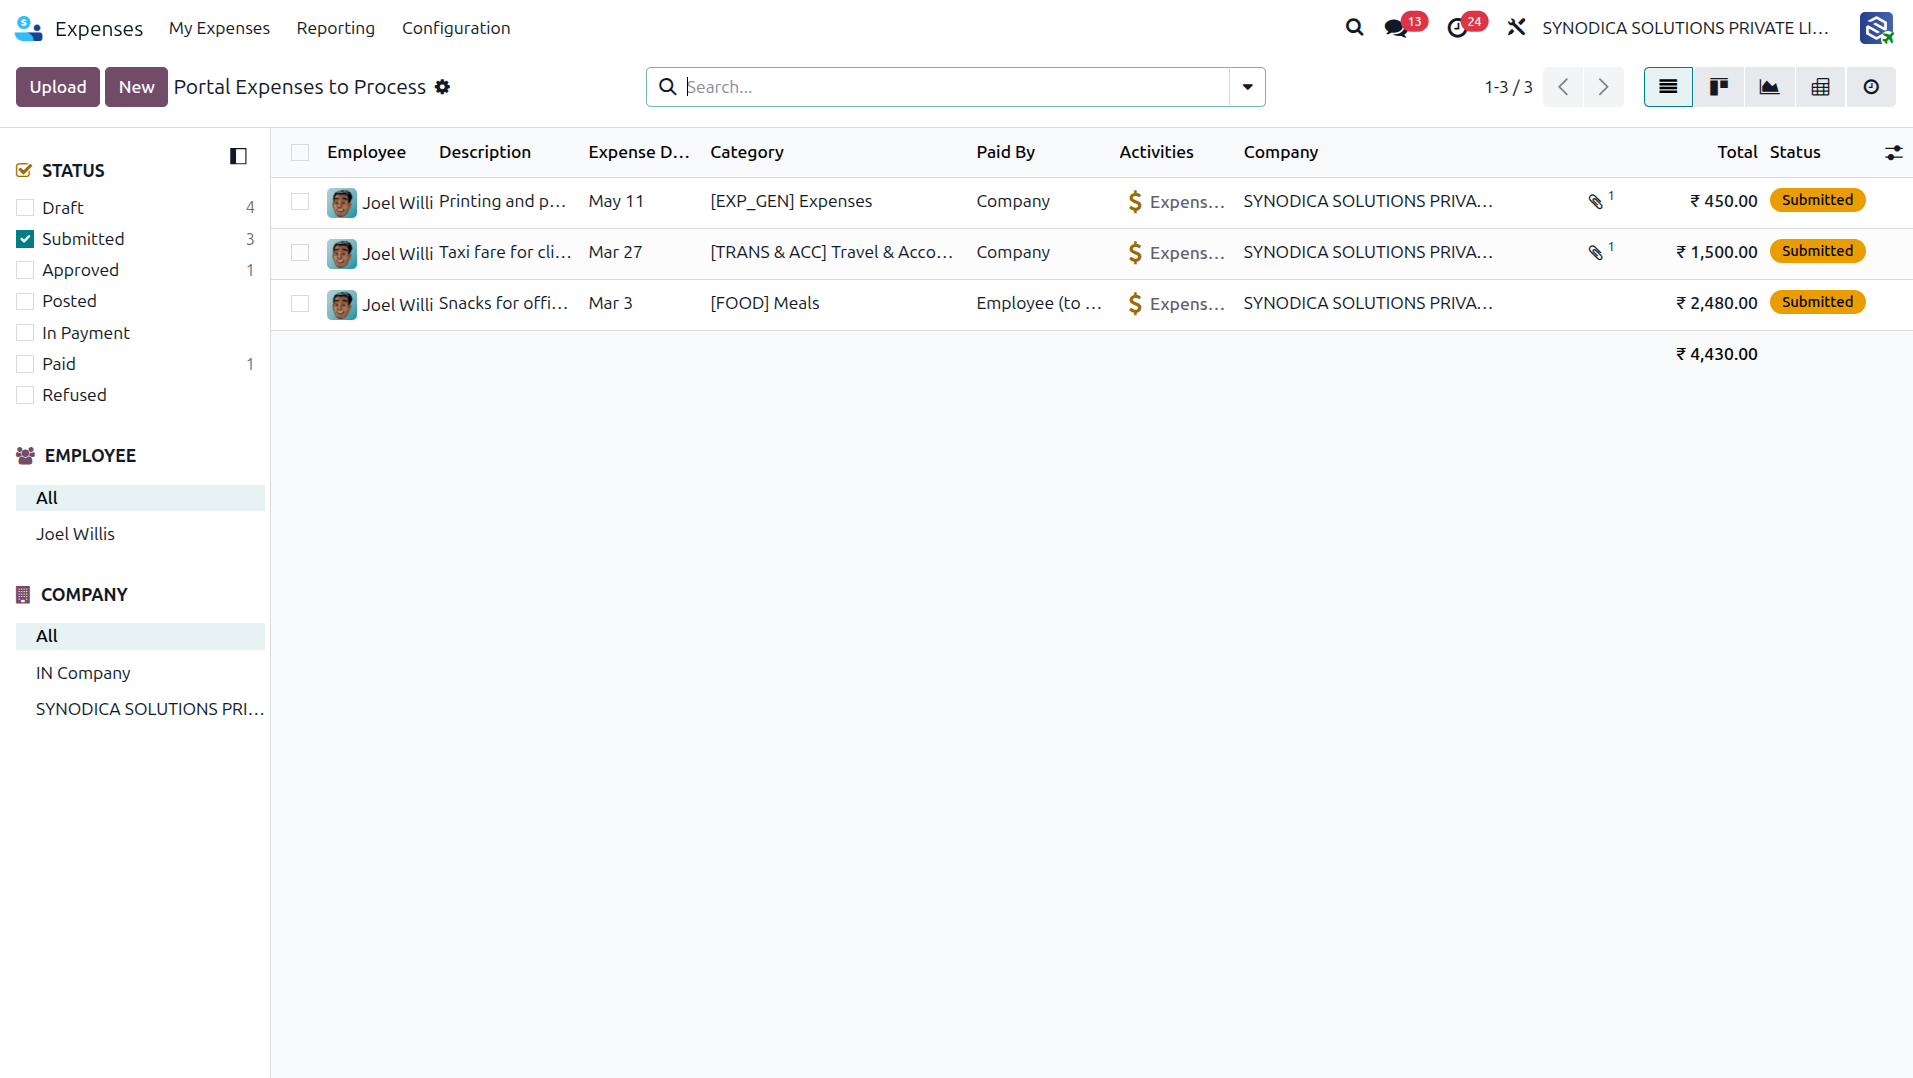Image resolution: width=1913 pixels, height=1078 pixels.
Task: Click the [FOOD] Meals category cell
Action: click(x=764, y=303)
